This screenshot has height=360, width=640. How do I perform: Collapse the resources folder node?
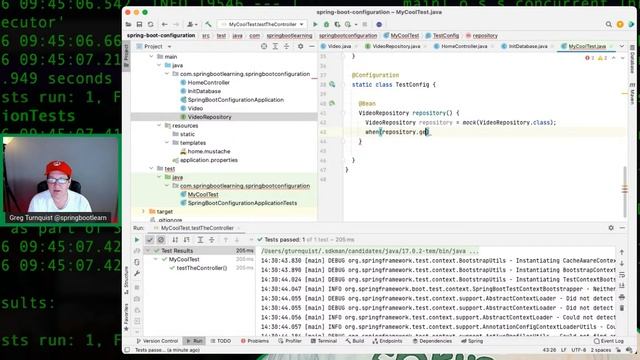click(160, 126)
